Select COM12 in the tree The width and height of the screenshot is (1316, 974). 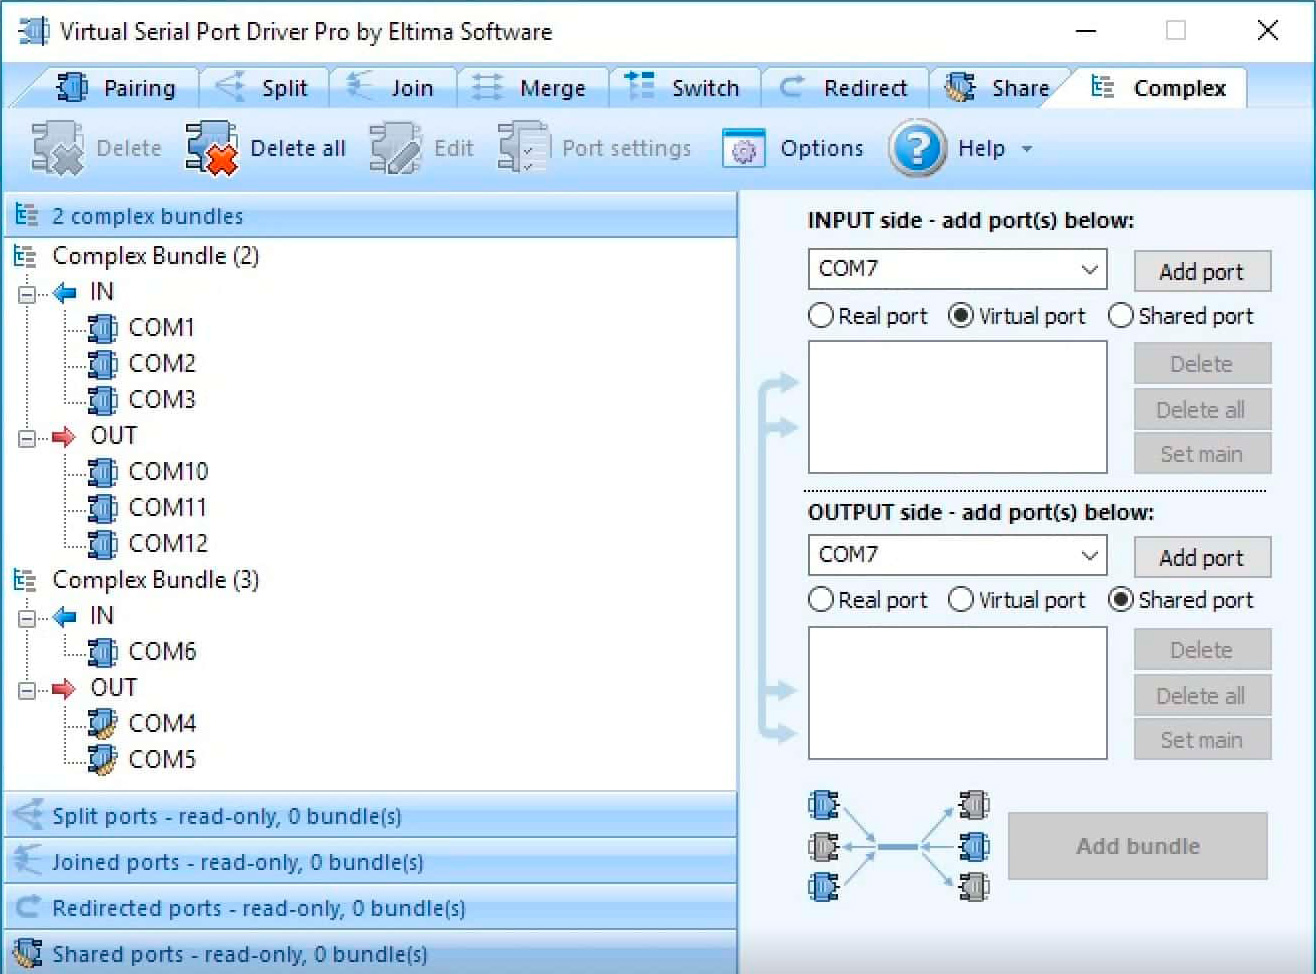click(168, 544)
